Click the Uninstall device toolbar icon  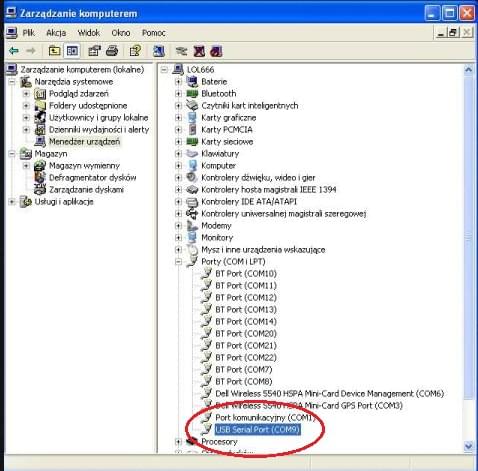(199, 51)
